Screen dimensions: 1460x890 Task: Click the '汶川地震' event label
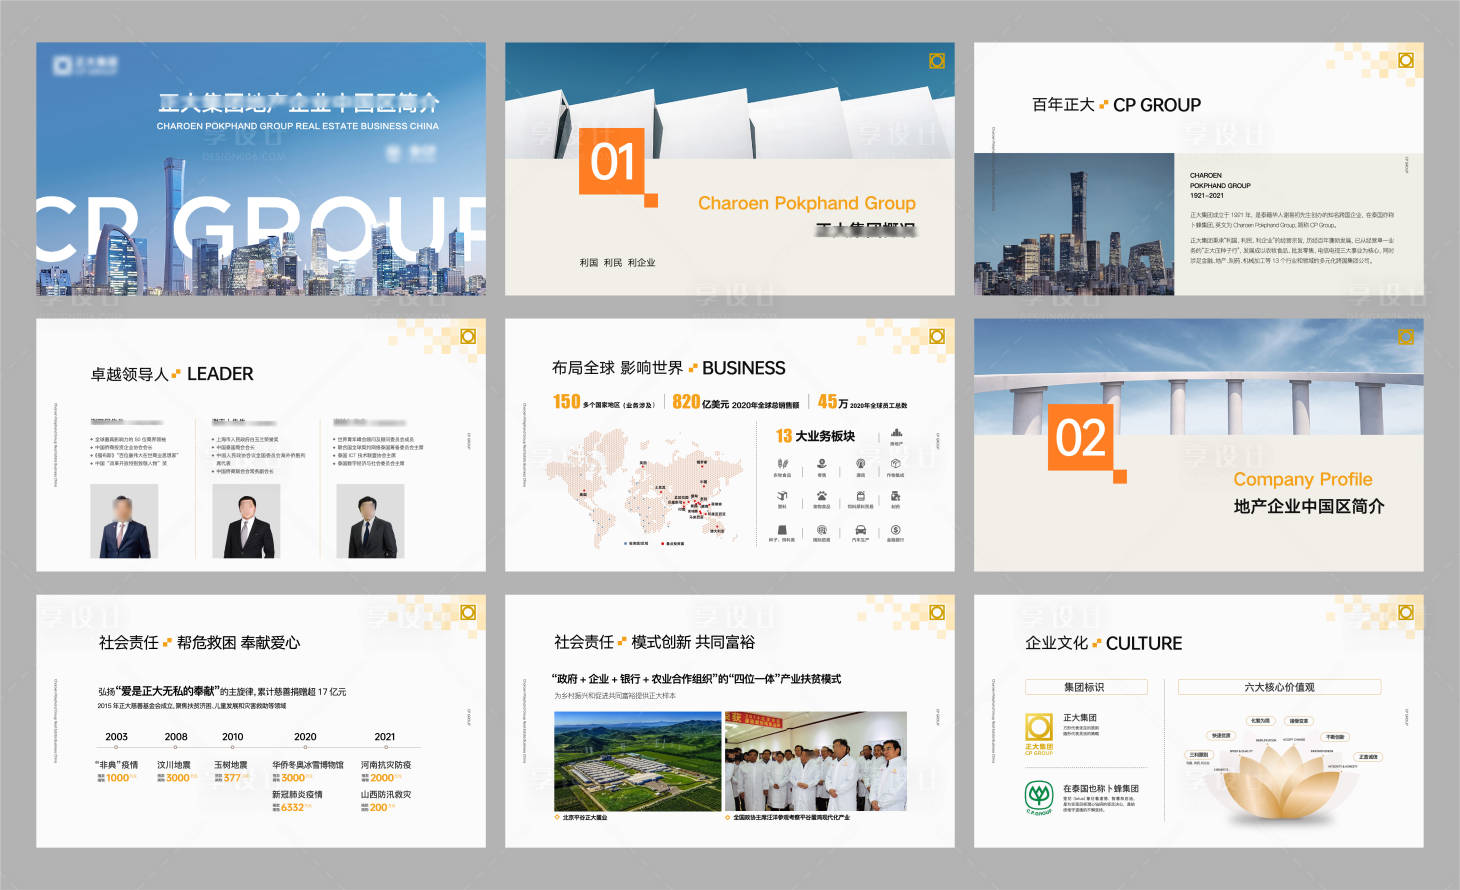[174, 765]
